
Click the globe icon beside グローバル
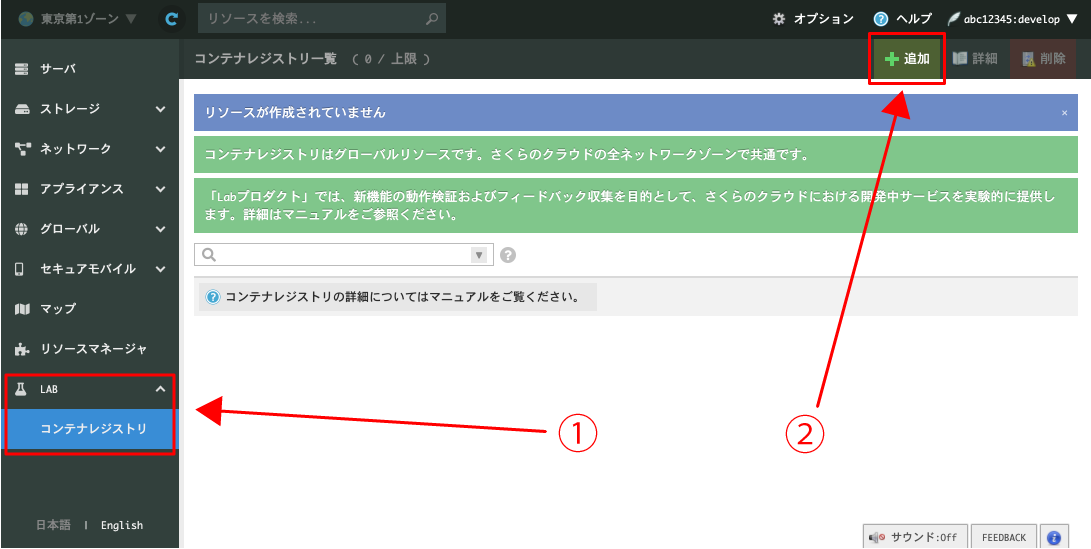22,229
